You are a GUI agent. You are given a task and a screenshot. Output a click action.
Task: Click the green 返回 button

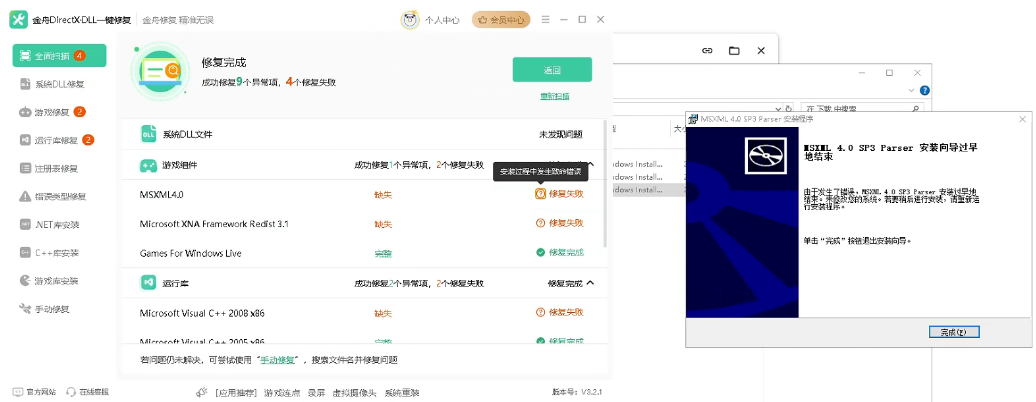pyautogui.click(x=552, y=69)
